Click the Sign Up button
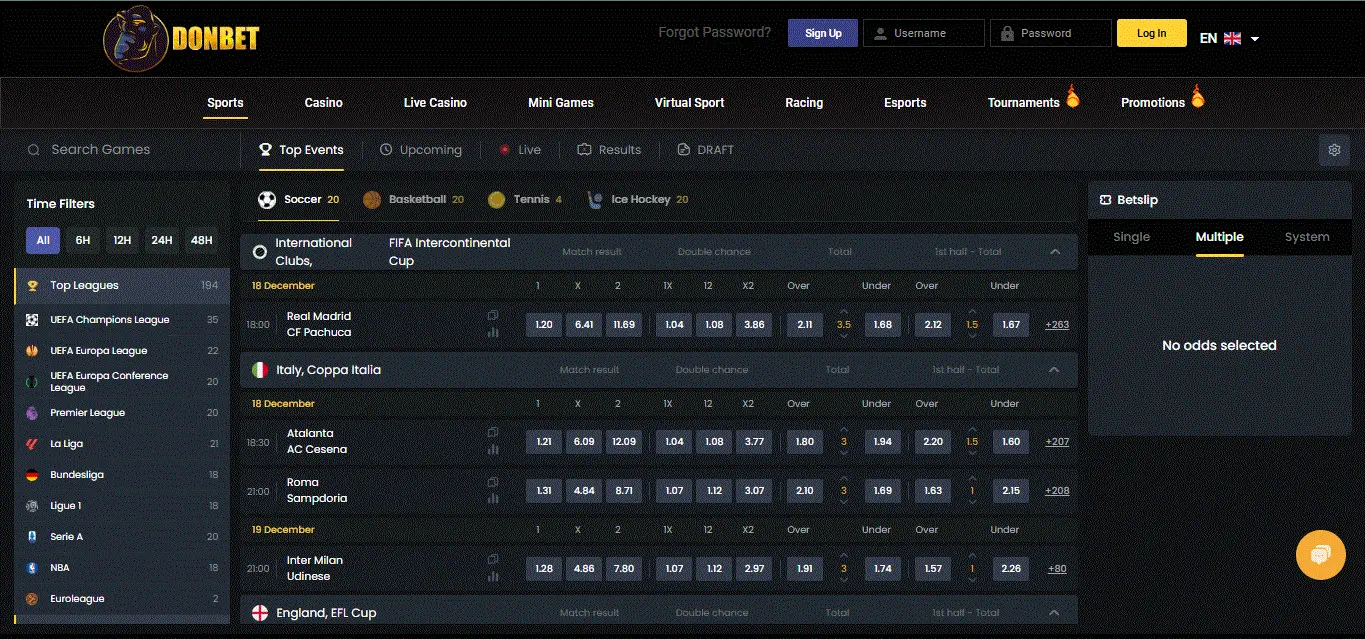 [823, 33]
